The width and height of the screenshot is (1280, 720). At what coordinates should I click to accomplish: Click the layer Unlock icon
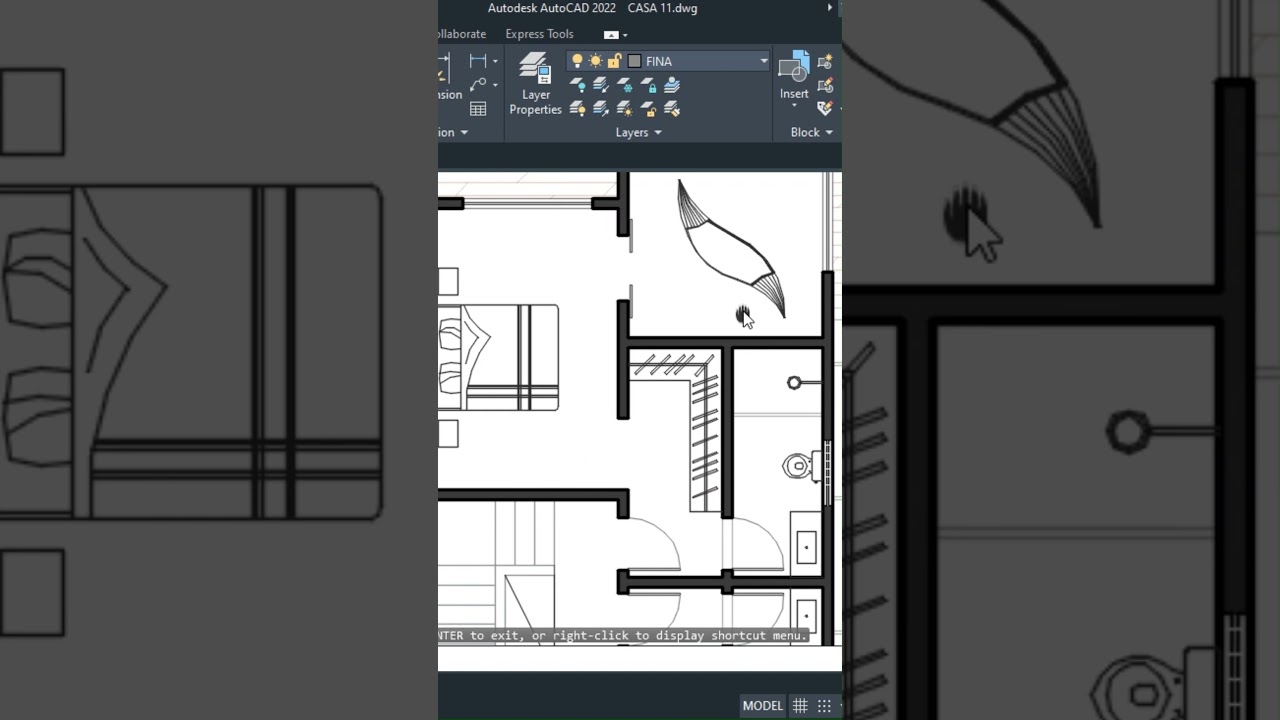649,109
